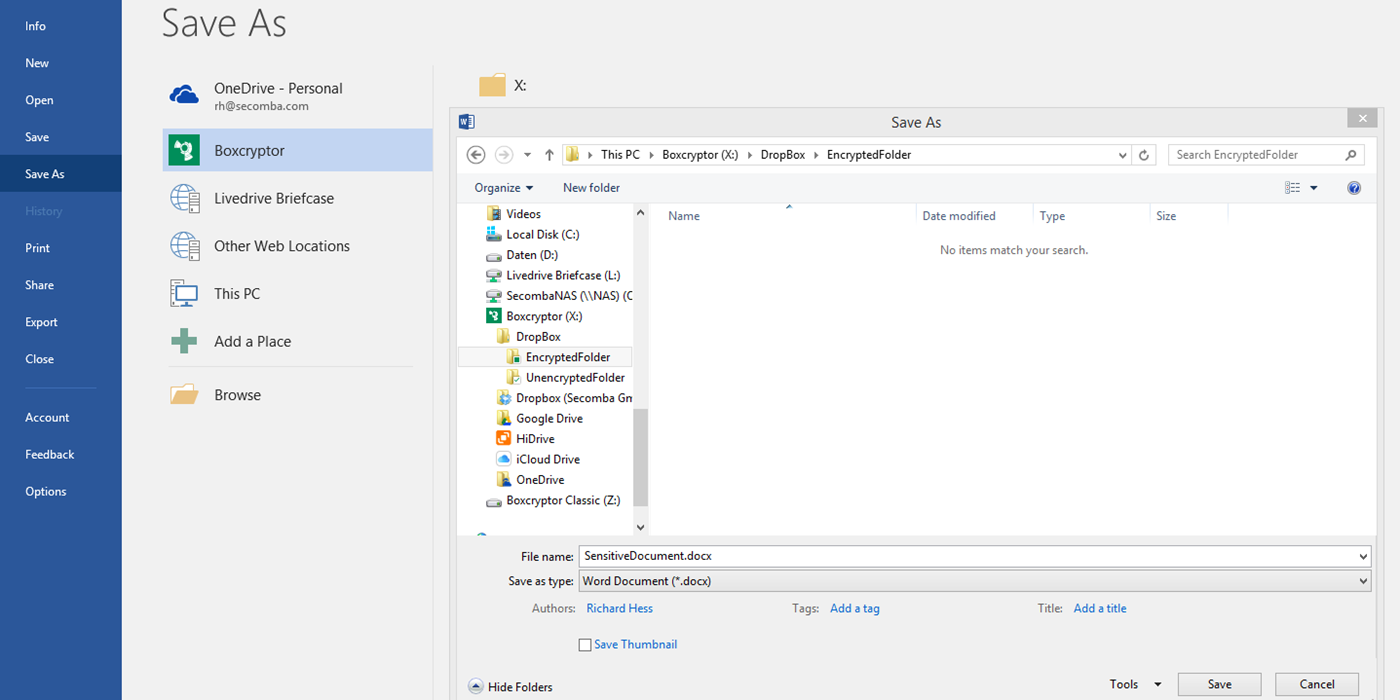The image size is (1400, 700).
Task: Click the Other Web Locations globe icon
Action: 185,246
